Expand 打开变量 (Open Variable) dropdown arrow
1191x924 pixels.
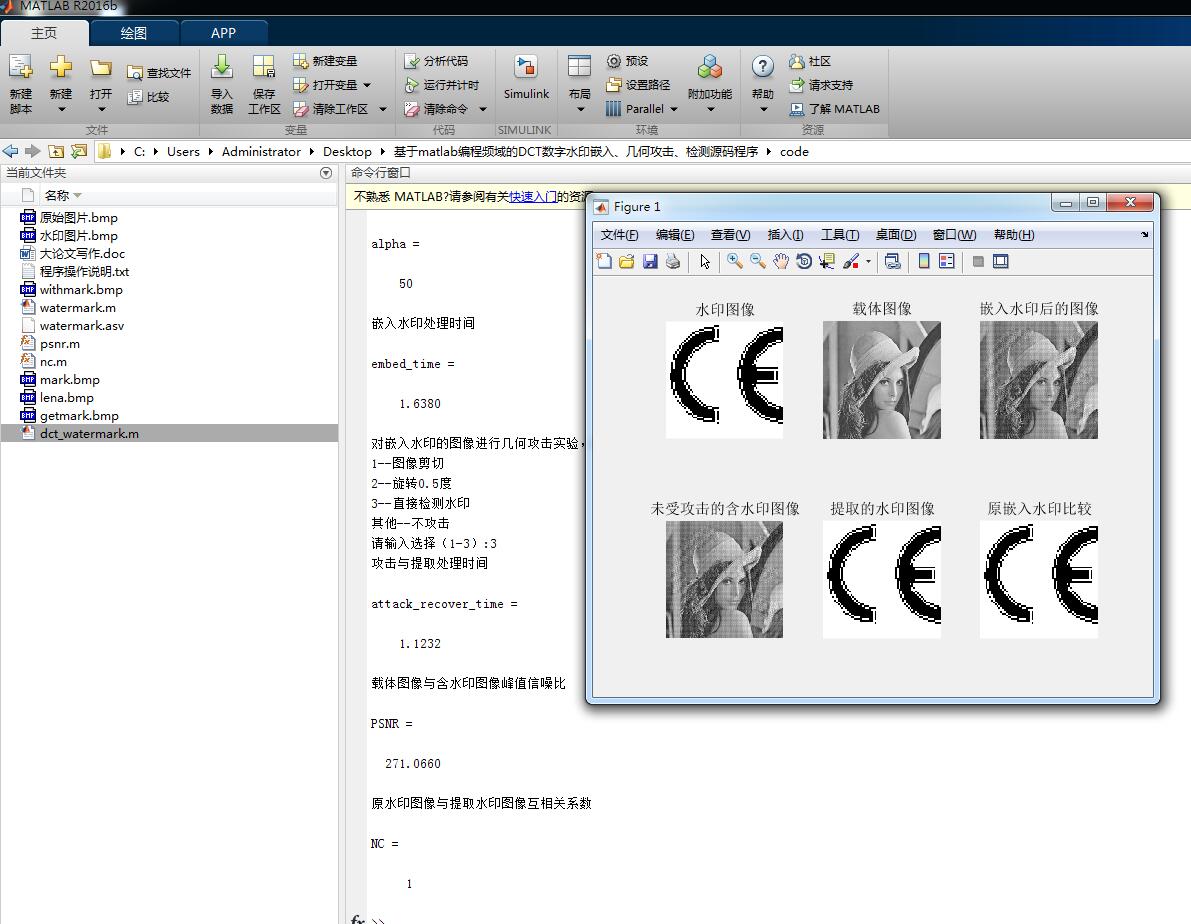[368, 85]
